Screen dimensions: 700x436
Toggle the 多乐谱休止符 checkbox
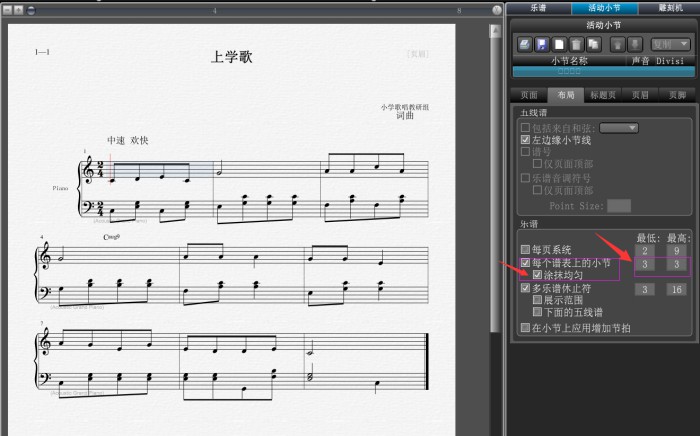click(526, 287)
